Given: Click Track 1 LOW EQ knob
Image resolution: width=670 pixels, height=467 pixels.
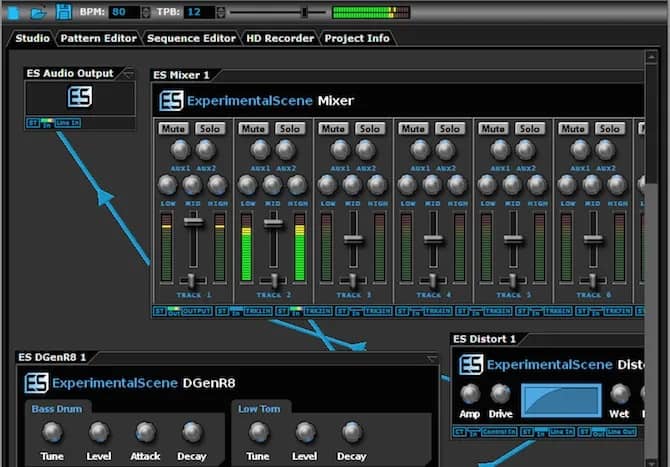Looking at the screenshot, I should tap(168, 185).
